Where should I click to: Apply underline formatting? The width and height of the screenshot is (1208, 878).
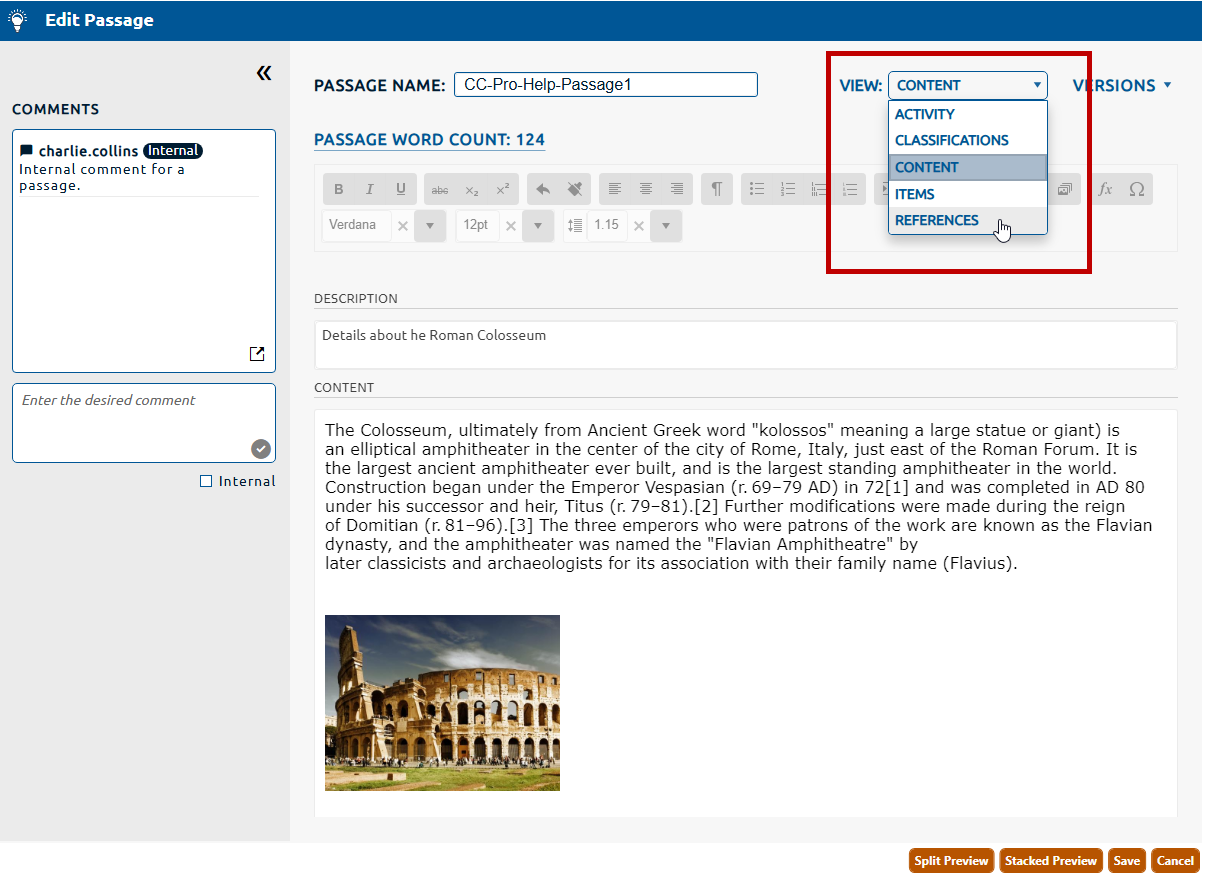click(x=401, y=189)
